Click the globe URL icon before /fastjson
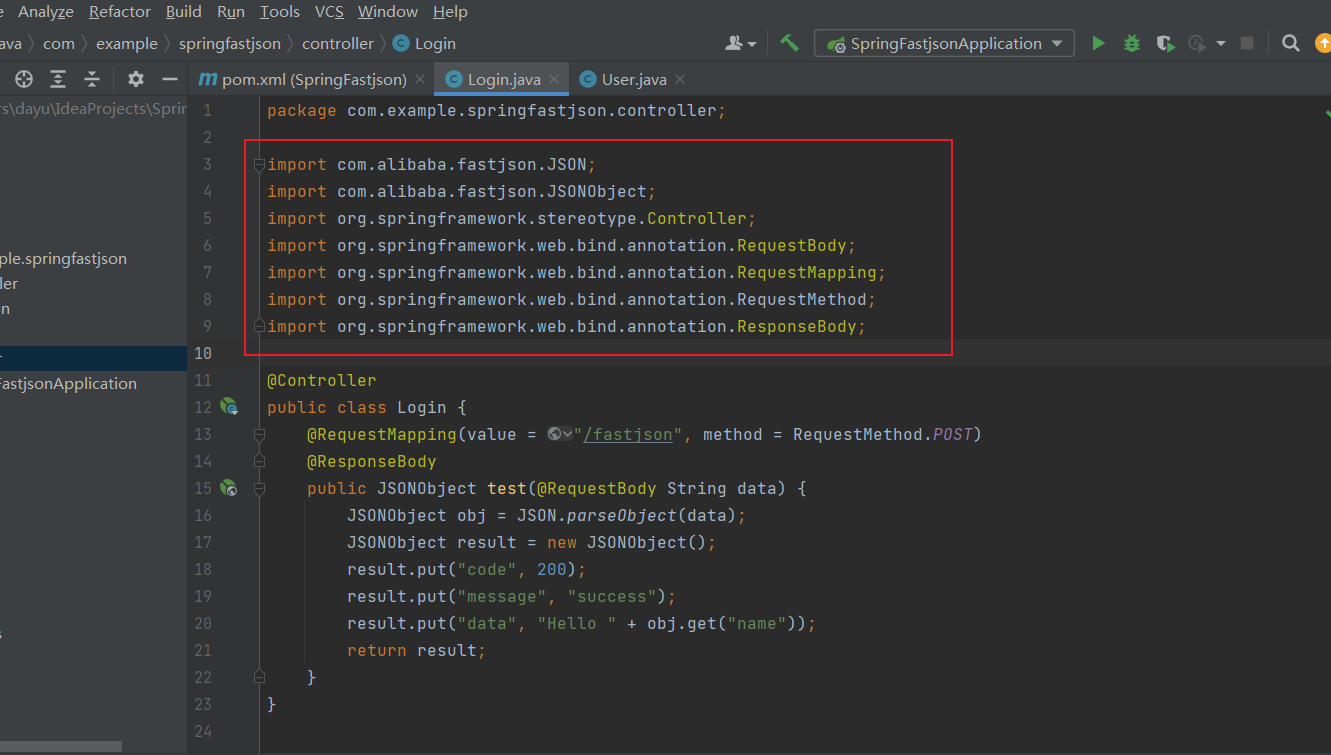The height and width of the screenshot is (755, 1331). tap(556, 434)
